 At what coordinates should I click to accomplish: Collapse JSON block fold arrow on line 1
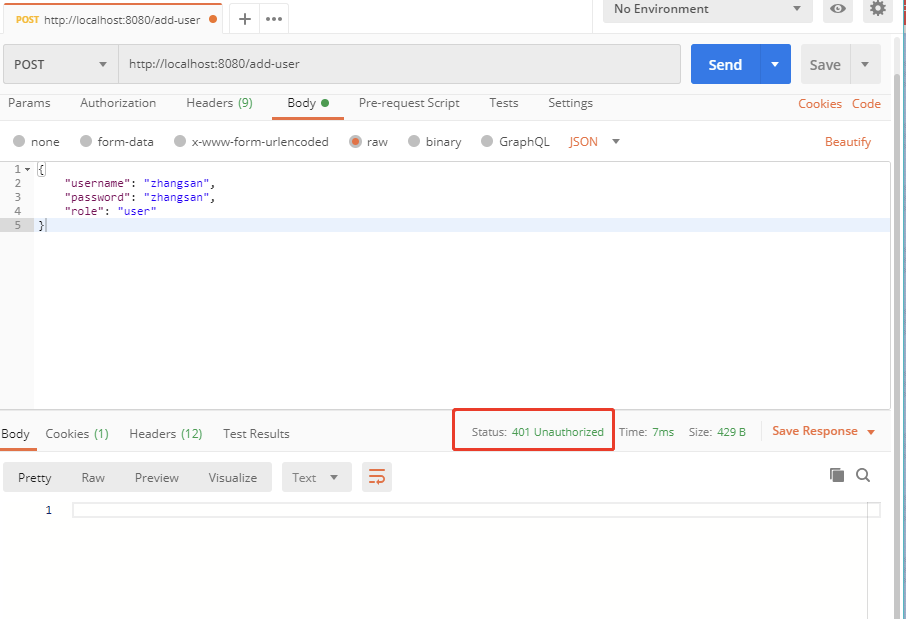(x=27, y=169)
